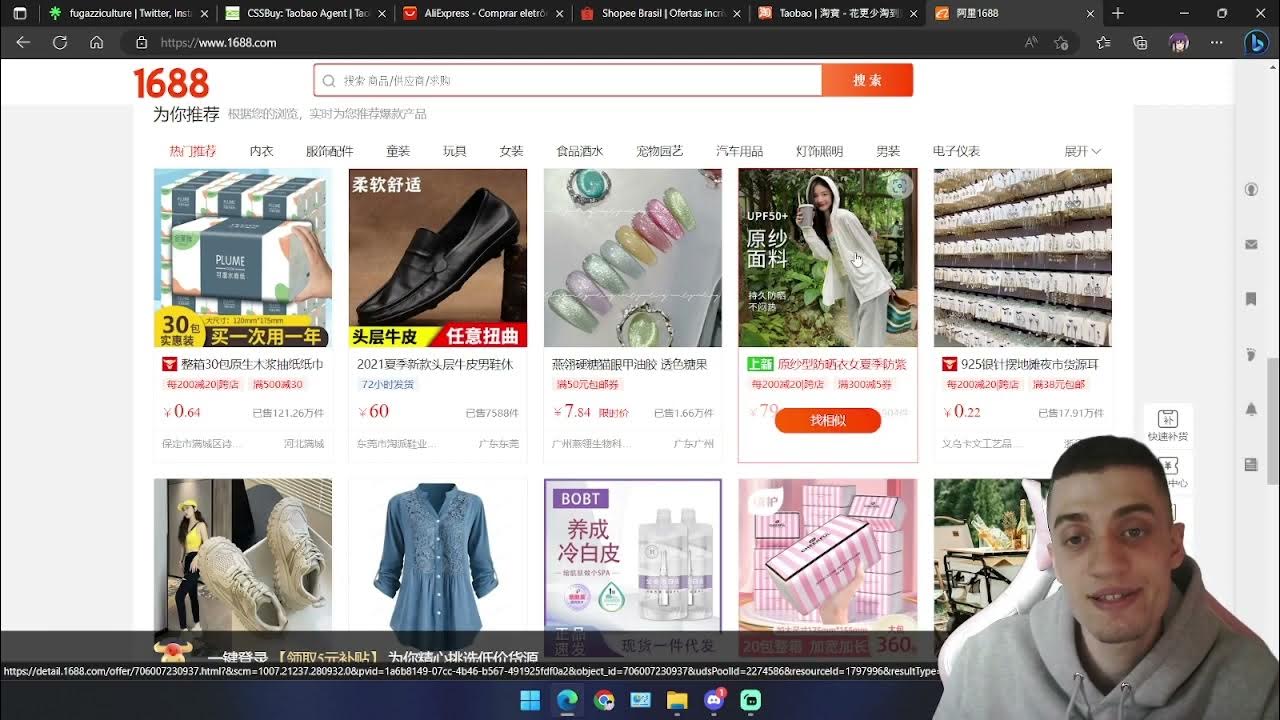Reload the 1688 page

coord(60,43)
